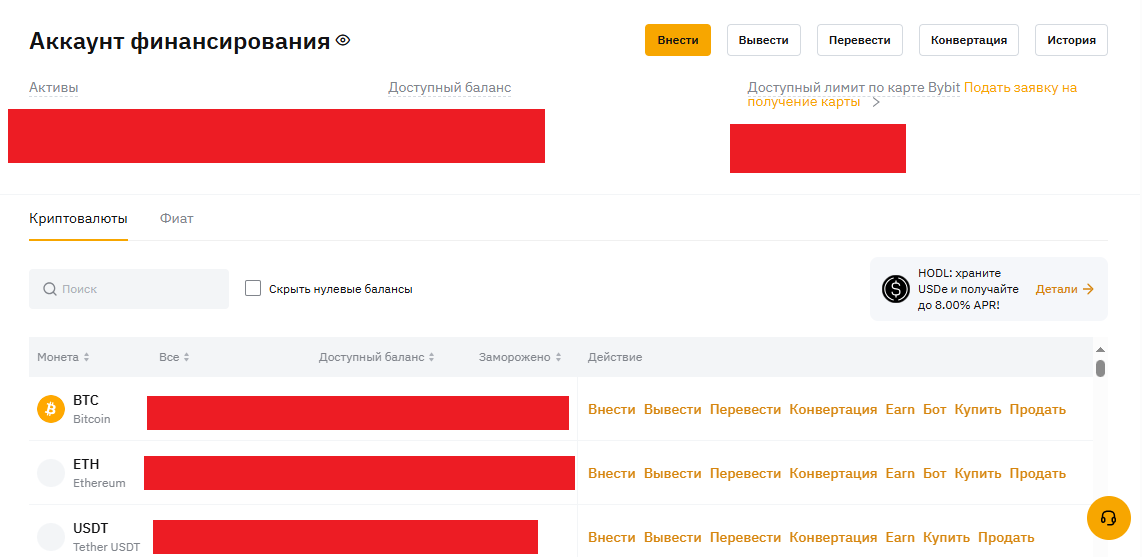
Task: Click the search magnifier icon
Action: (x=50, y=289)
